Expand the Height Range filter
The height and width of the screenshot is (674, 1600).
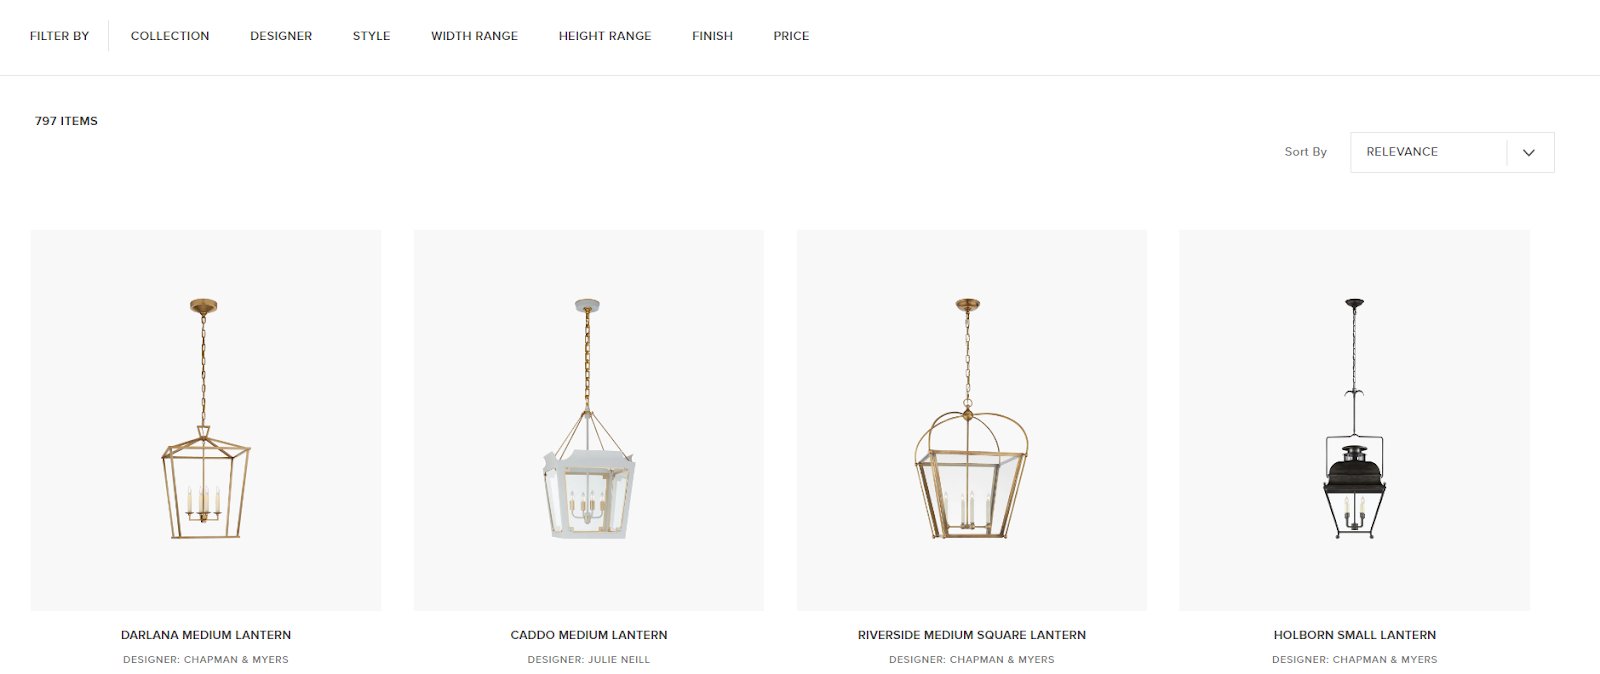coord(605,36)
